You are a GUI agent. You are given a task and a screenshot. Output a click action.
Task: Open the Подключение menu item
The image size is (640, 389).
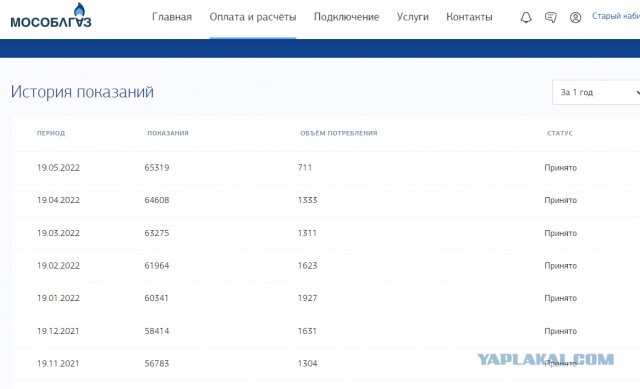click(346, 17)
